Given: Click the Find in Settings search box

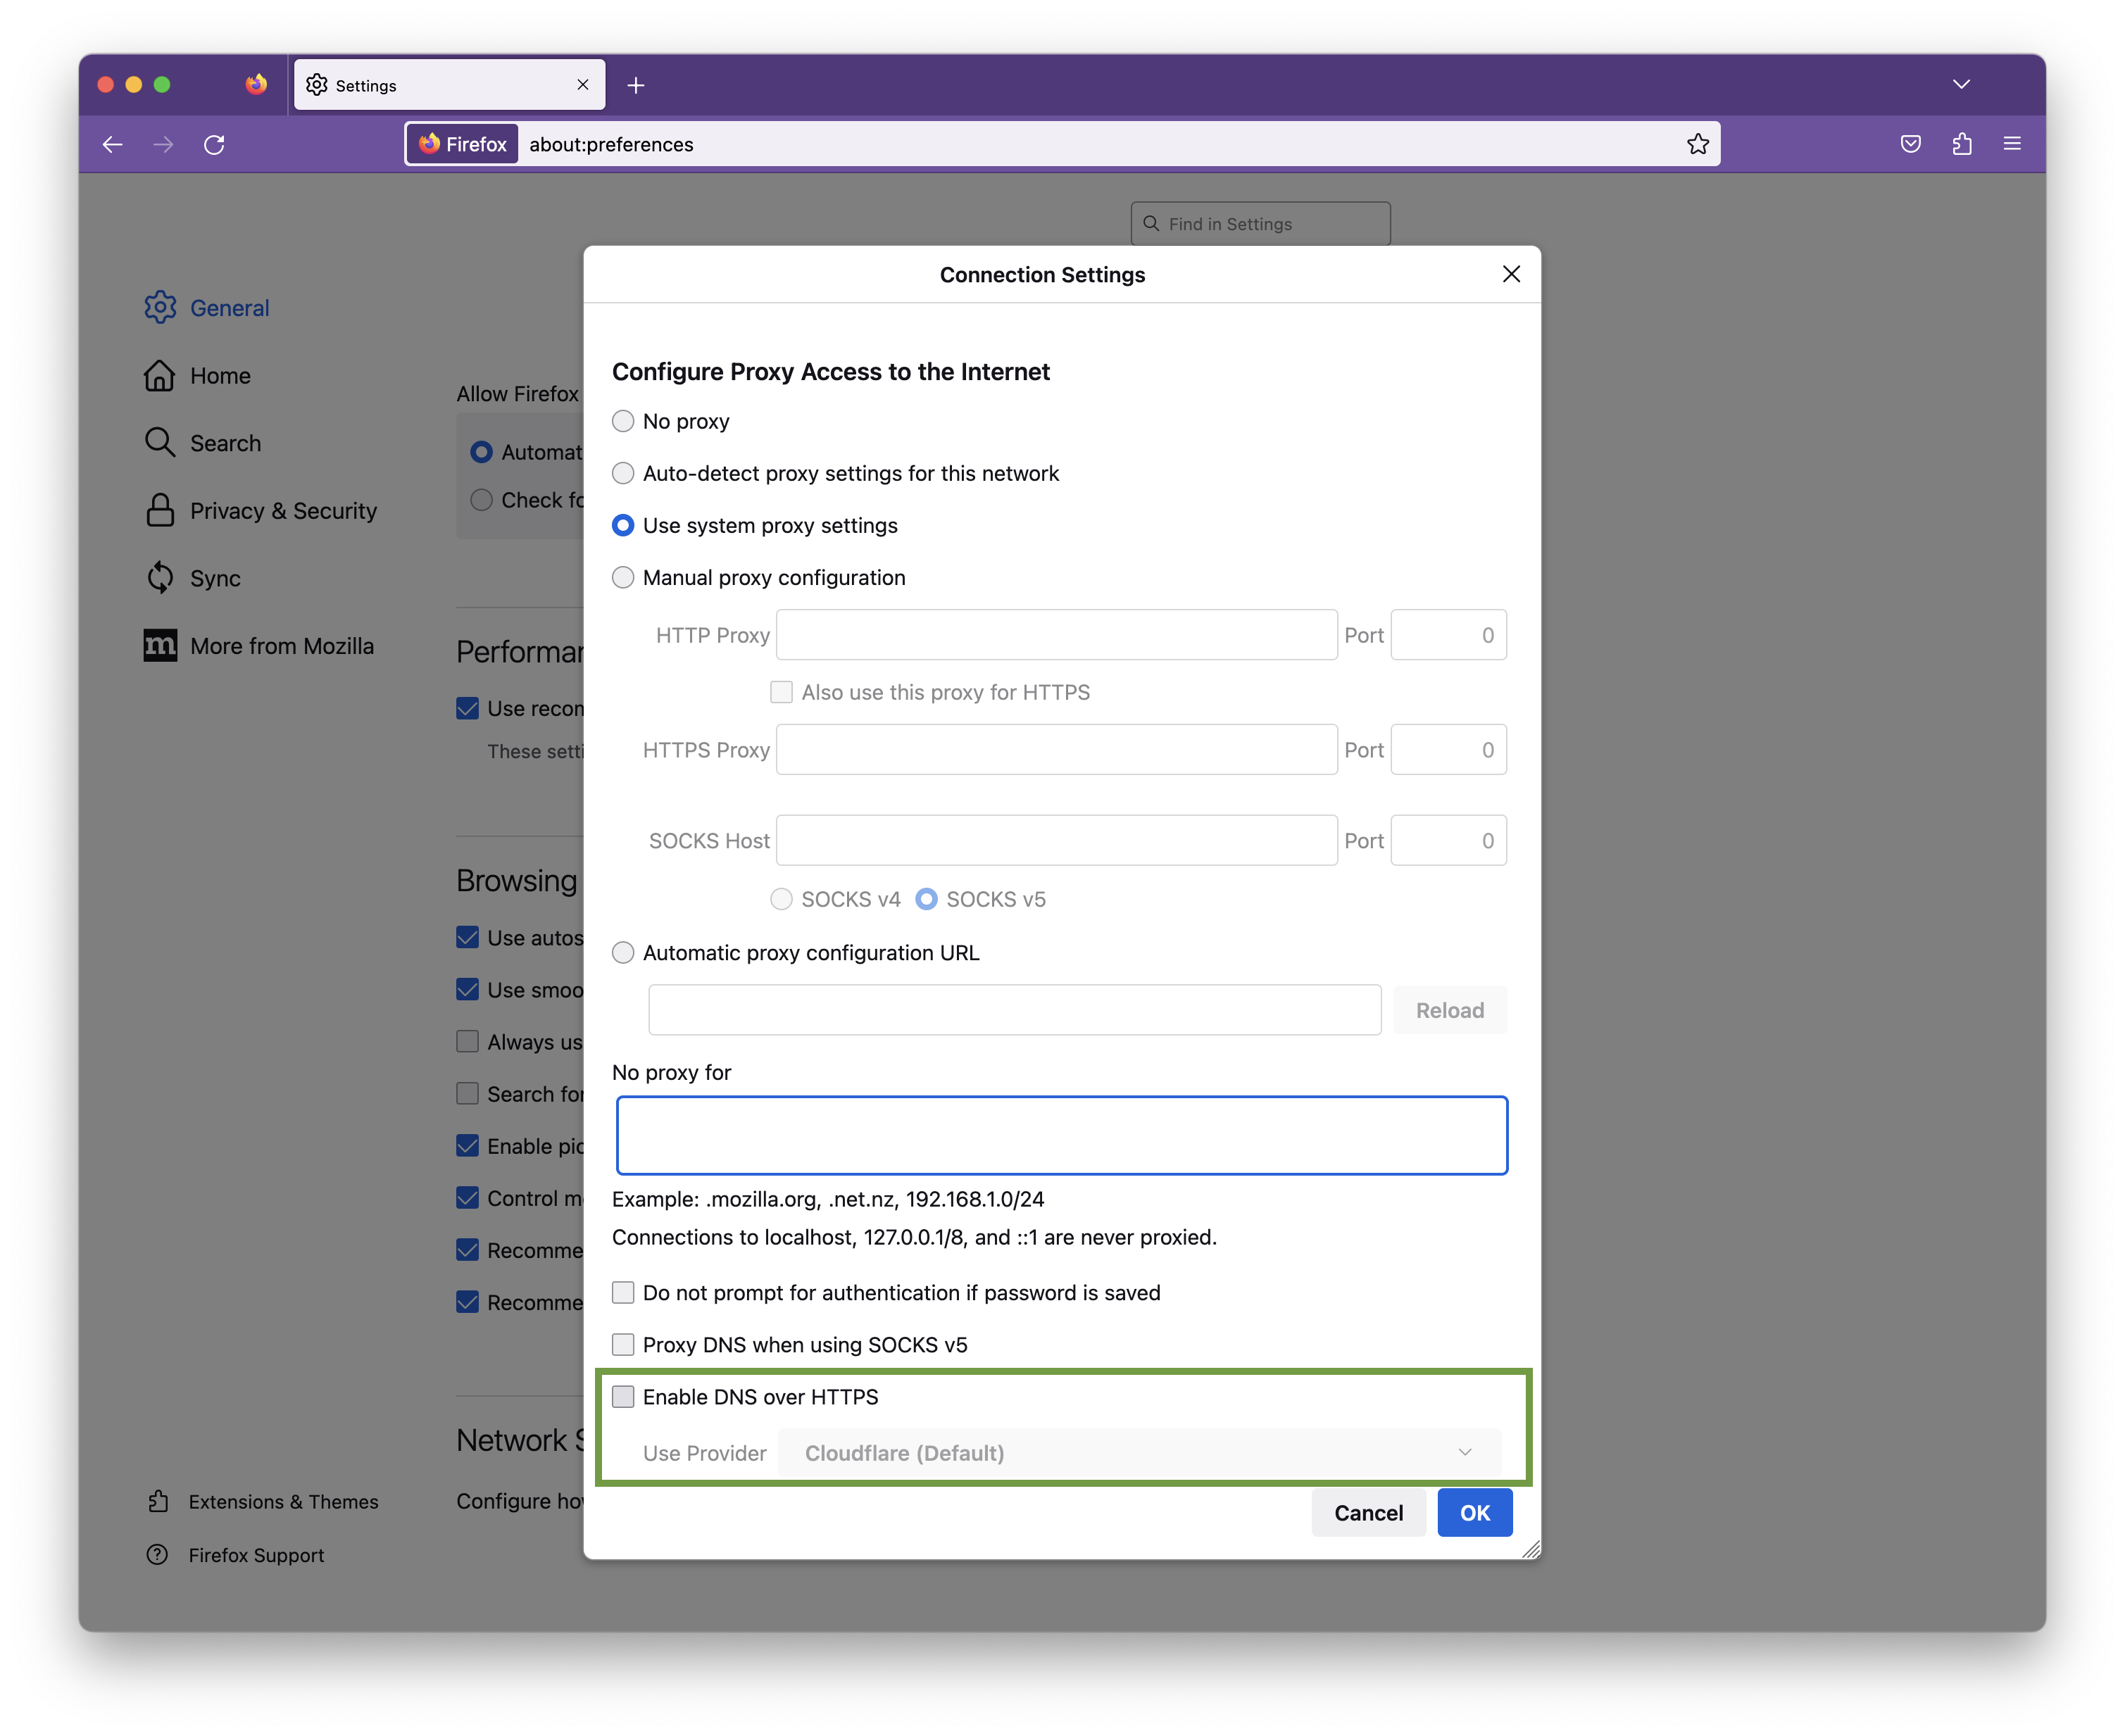Looking at the screenshot, I should pos(1260,224).
